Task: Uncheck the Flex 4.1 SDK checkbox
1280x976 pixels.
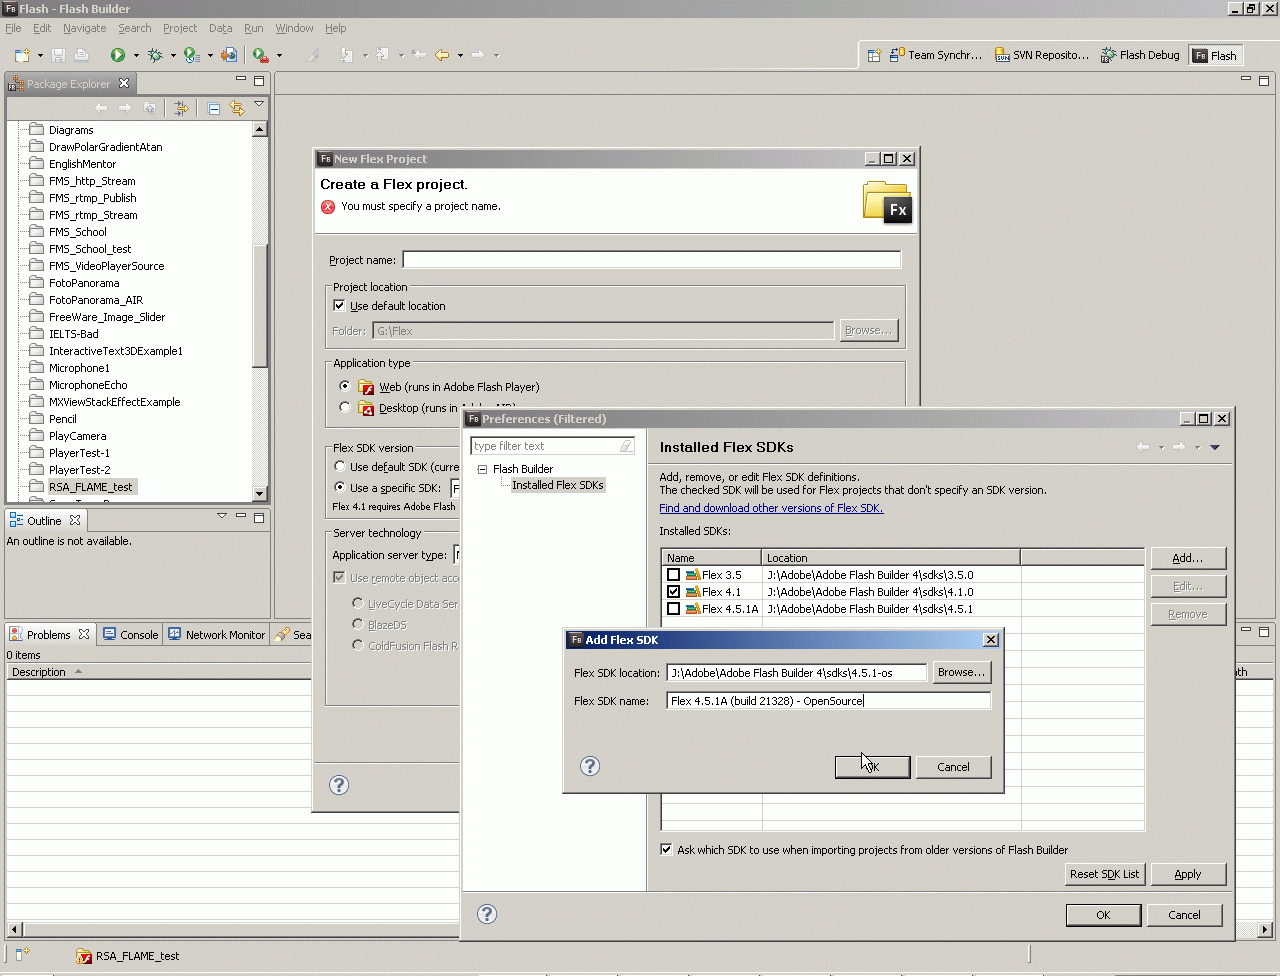Action: 673,592
